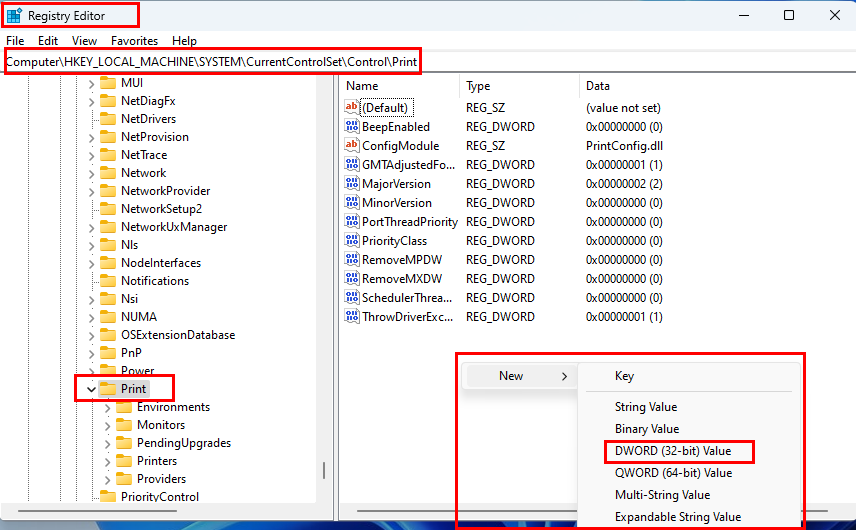The width and height of the screenshot is (856, 530).
Task: Choose Multi-String Value in the submenu
Action: point(662,495)
